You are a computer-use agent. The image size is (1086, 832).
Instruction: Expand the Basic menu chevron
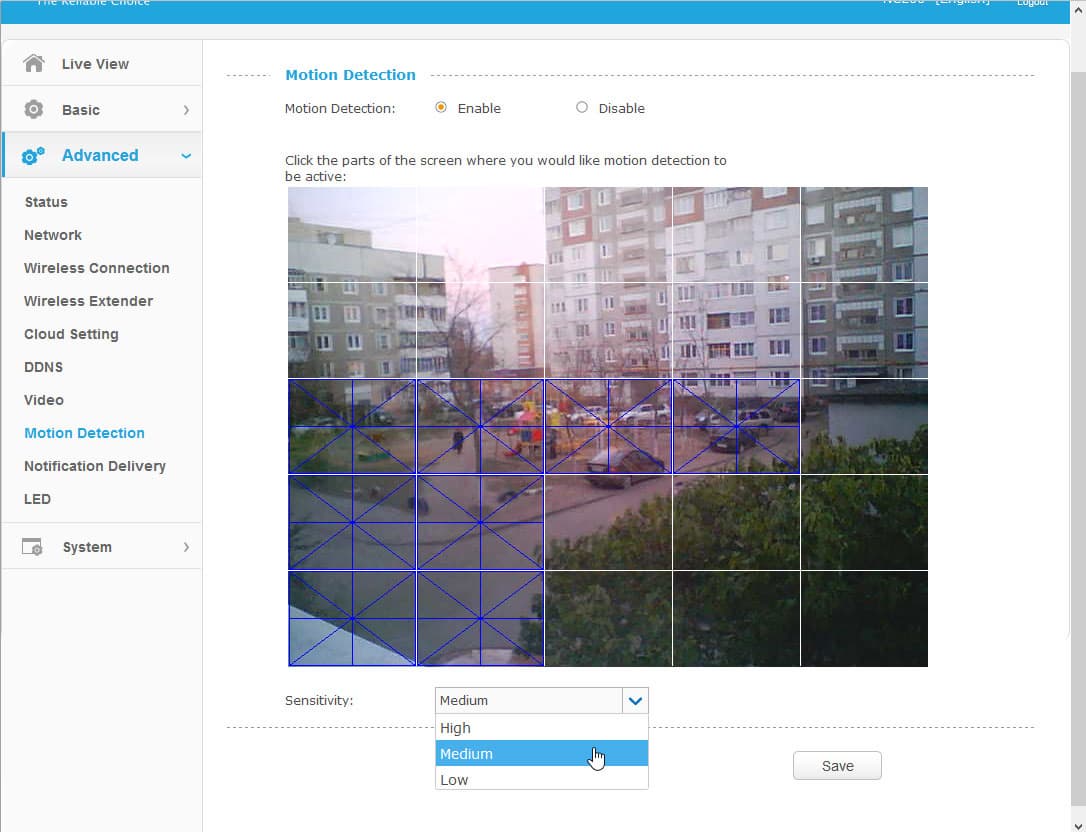186,109
